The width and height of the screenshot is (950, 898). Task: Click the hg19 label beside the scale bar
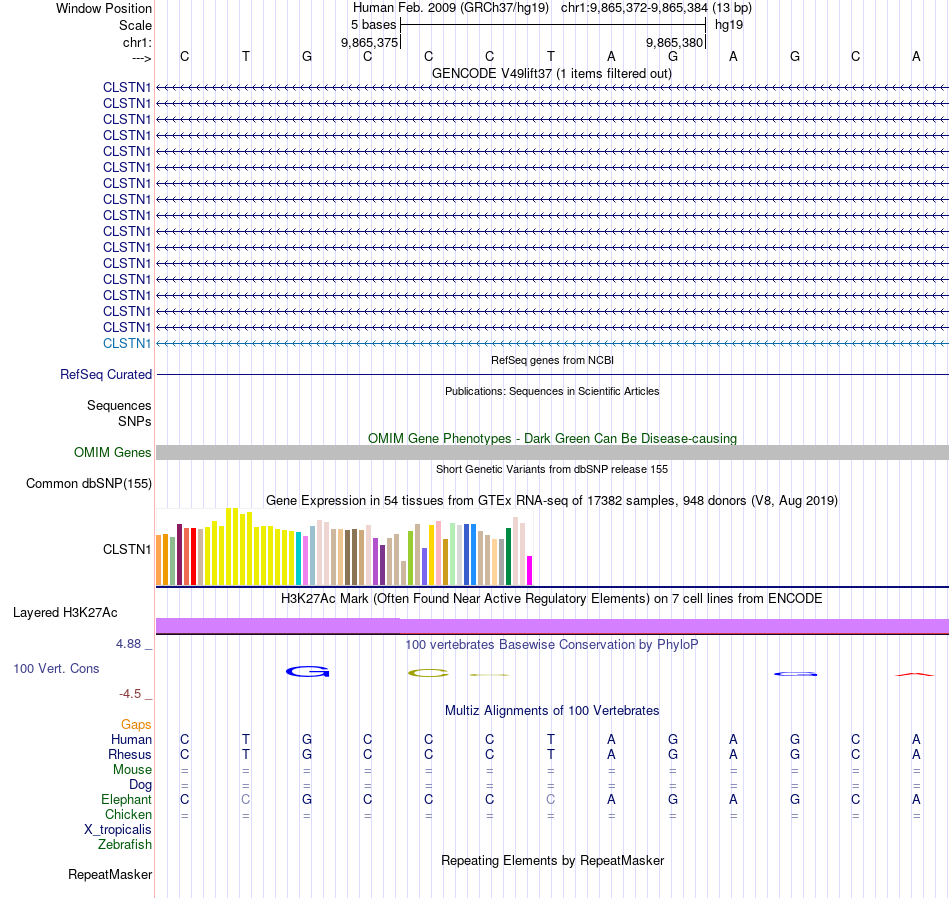(729, 25)
